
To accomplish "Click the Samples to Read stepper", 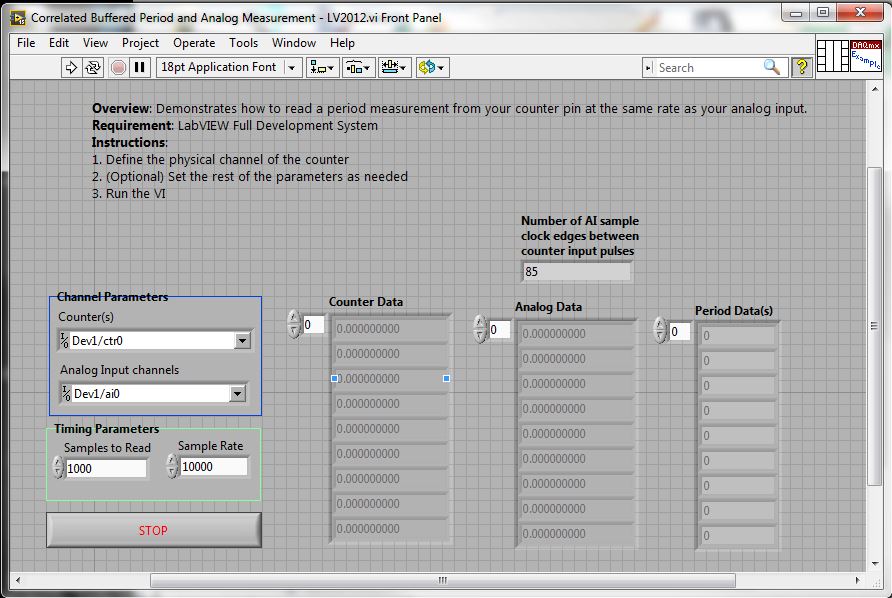I will point(57,468).
